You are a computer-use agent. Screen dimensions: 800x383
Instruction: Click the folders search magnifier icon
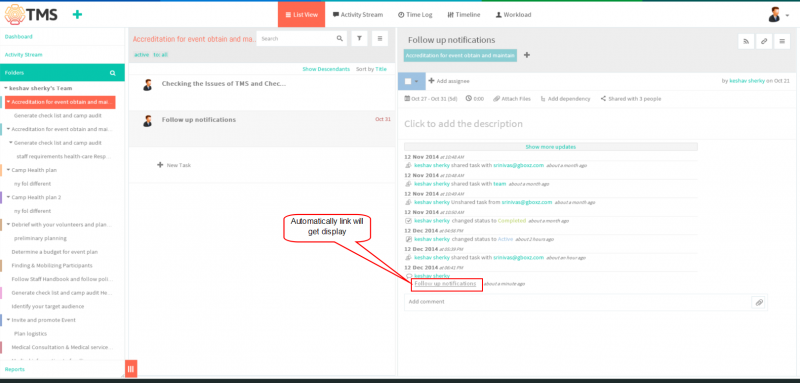pos(113,73)
